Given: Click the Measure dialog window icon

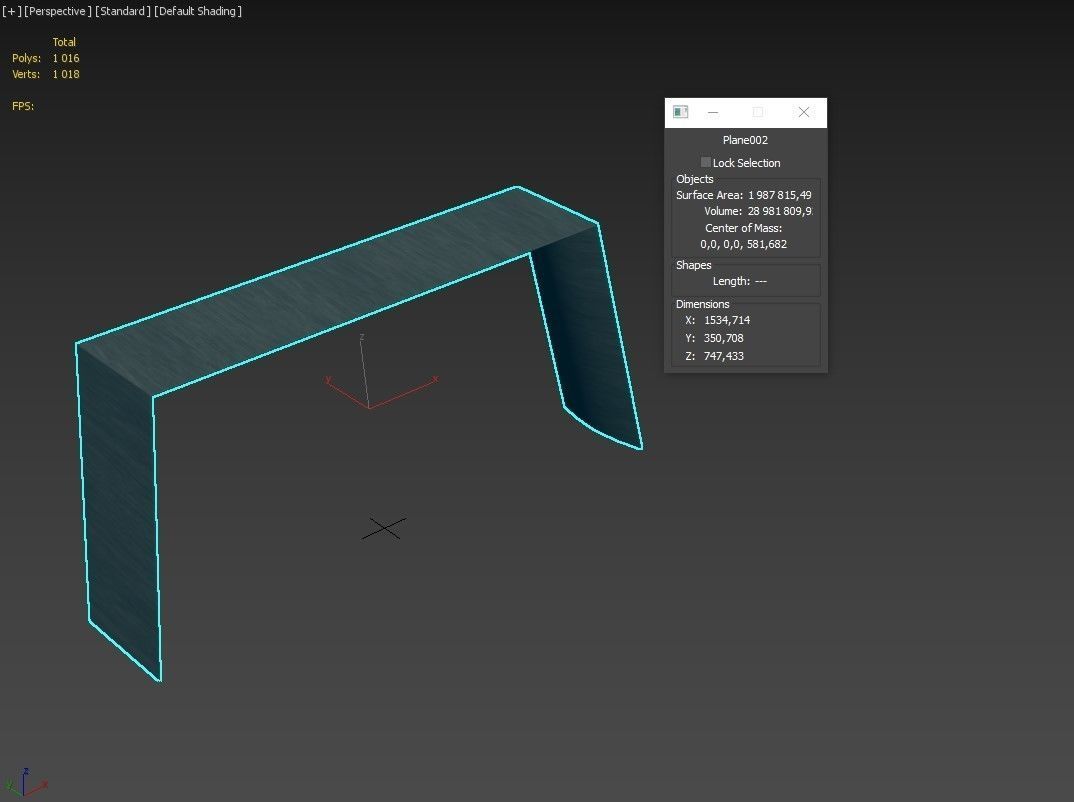Looking at the screenshot, I should [x=680, y=112].
